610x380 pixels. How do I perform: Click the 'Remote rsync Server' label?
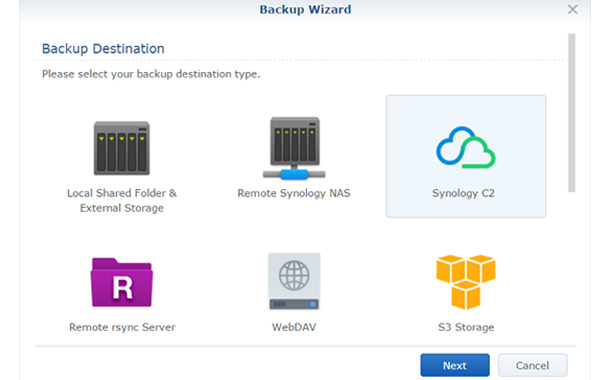122,327
